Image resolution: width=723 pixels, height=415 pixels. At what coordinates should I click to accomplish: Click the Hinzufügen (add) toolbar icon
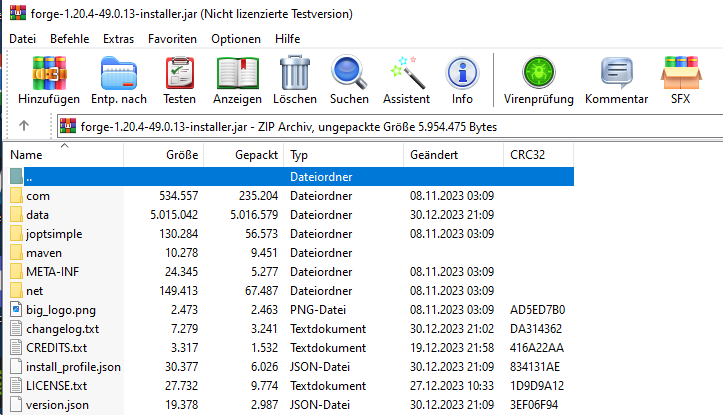(49, 73)
